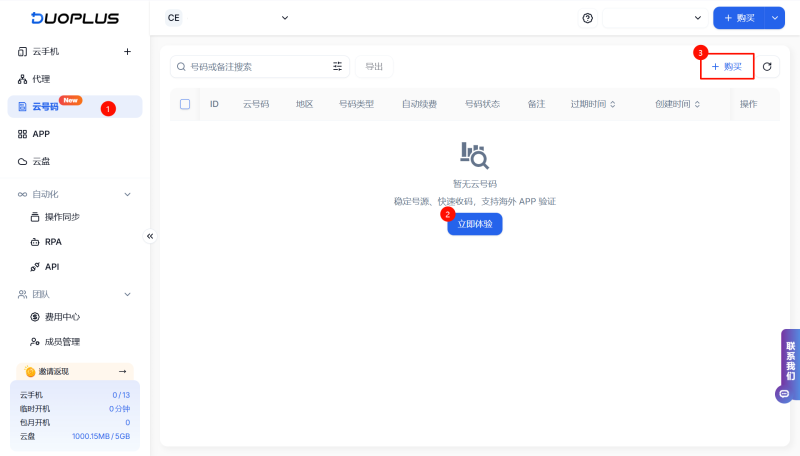This screenshot has height=456, width=800.
Task: Click the outlined 购买 button in table toolbar
Action: point(726,67)
